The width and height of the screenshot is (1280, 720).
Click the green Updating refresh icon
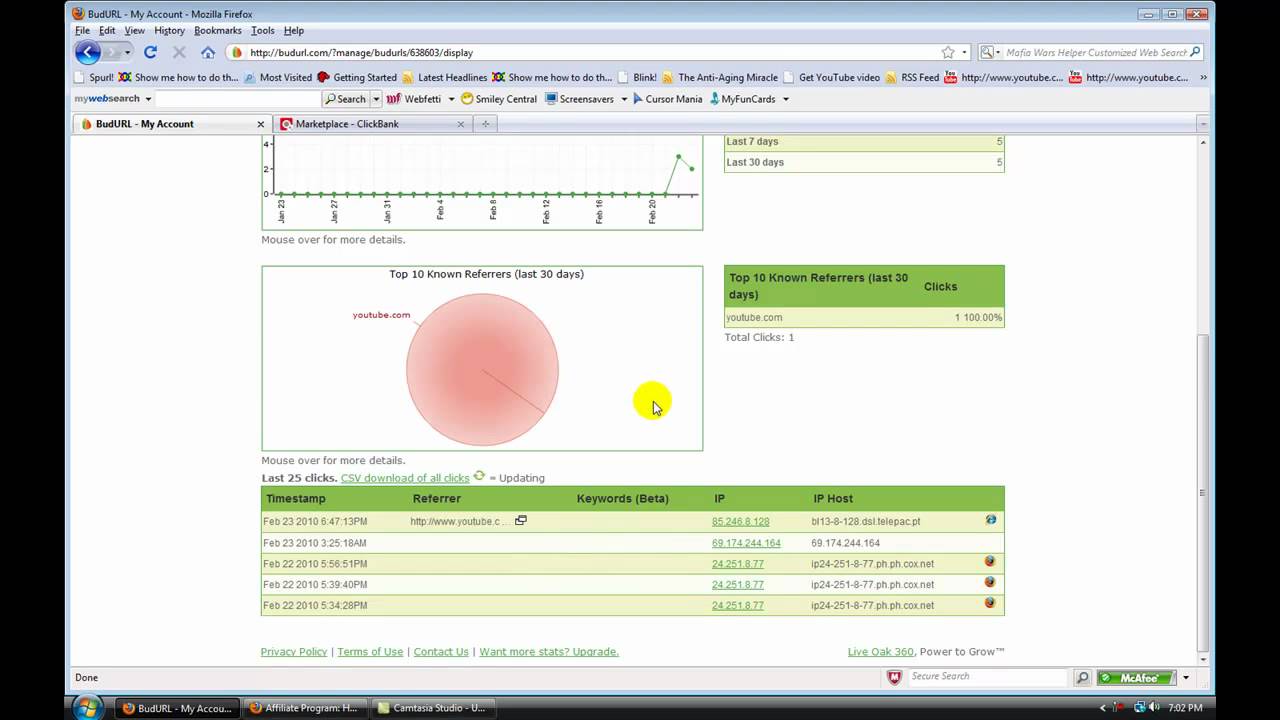(x=479, y=476)
